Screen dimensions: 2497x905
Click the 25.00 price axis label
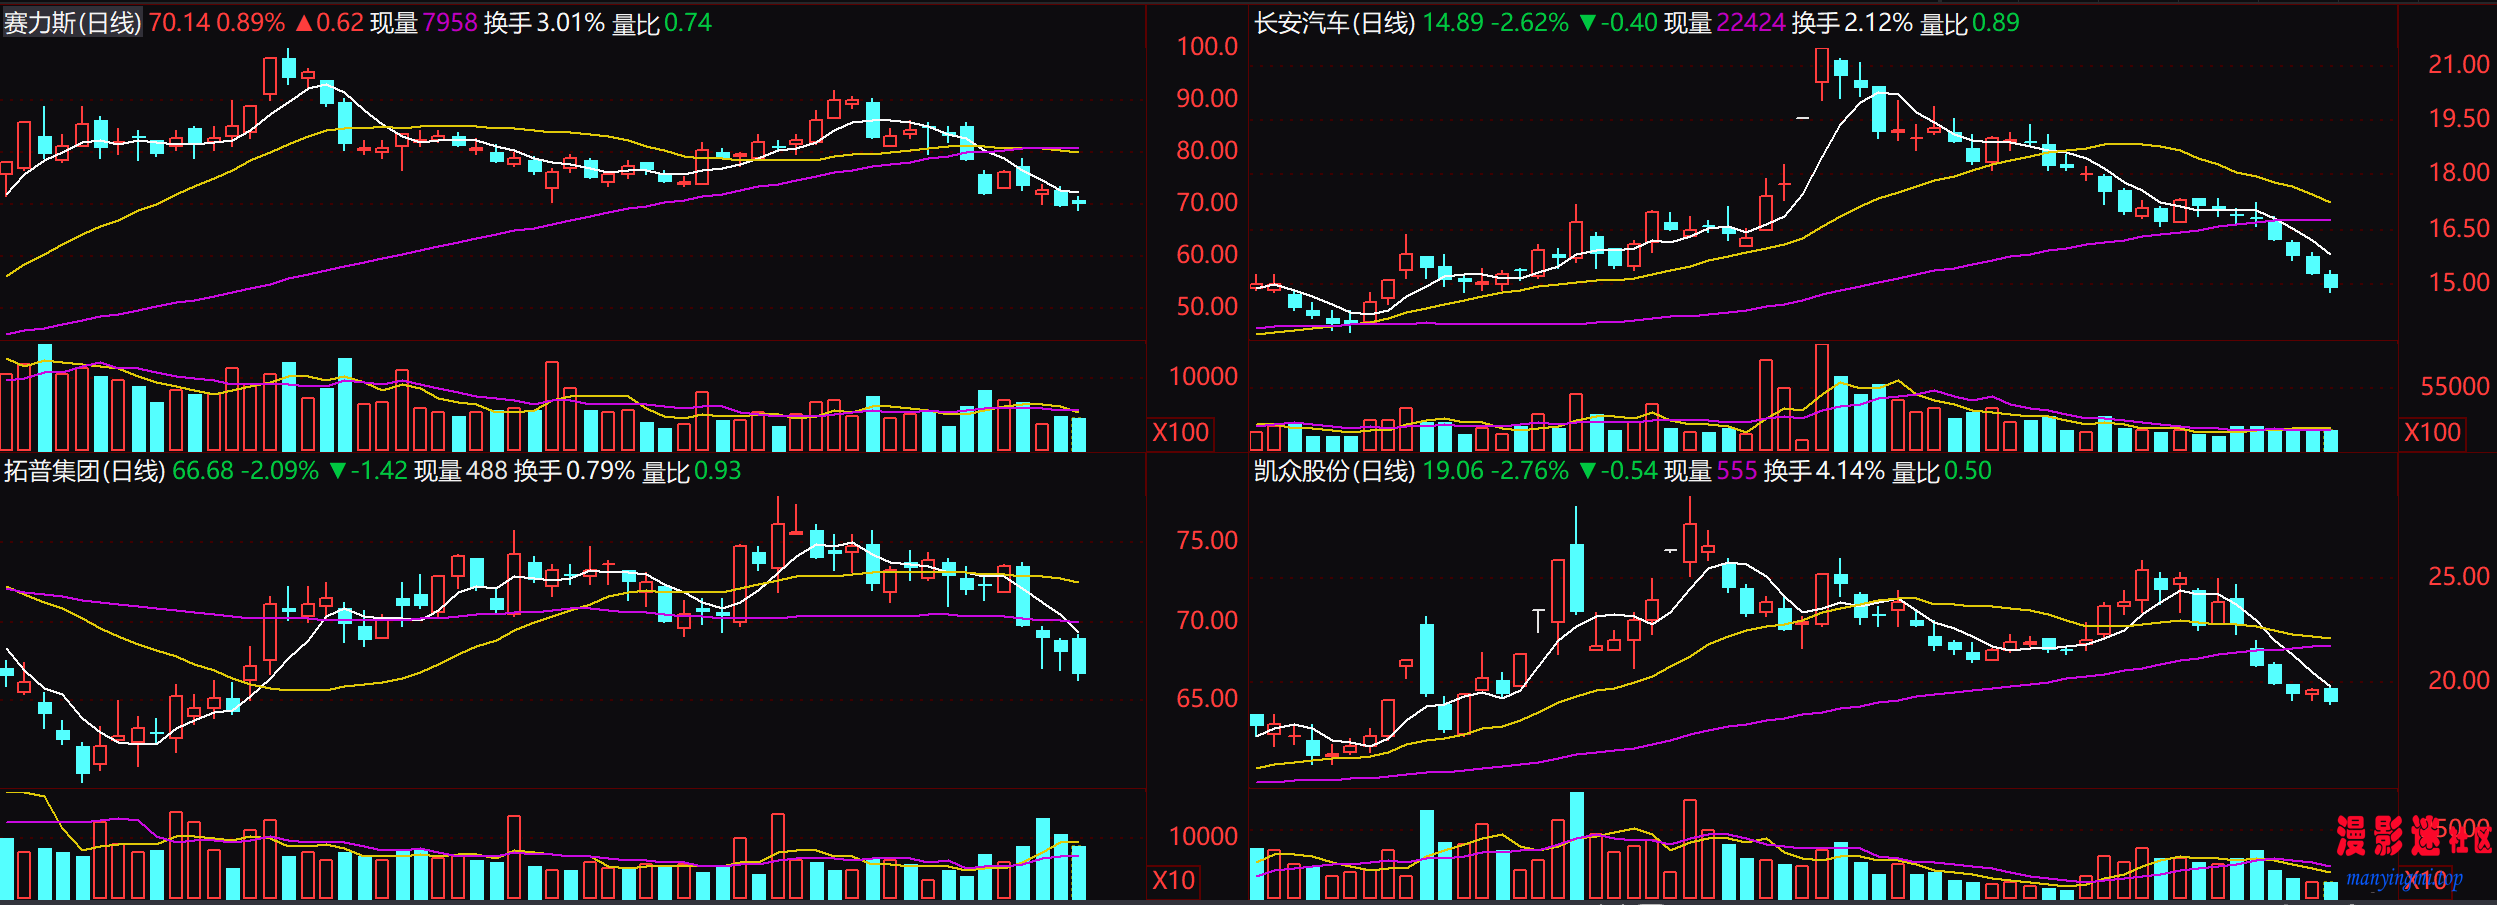2459,576
